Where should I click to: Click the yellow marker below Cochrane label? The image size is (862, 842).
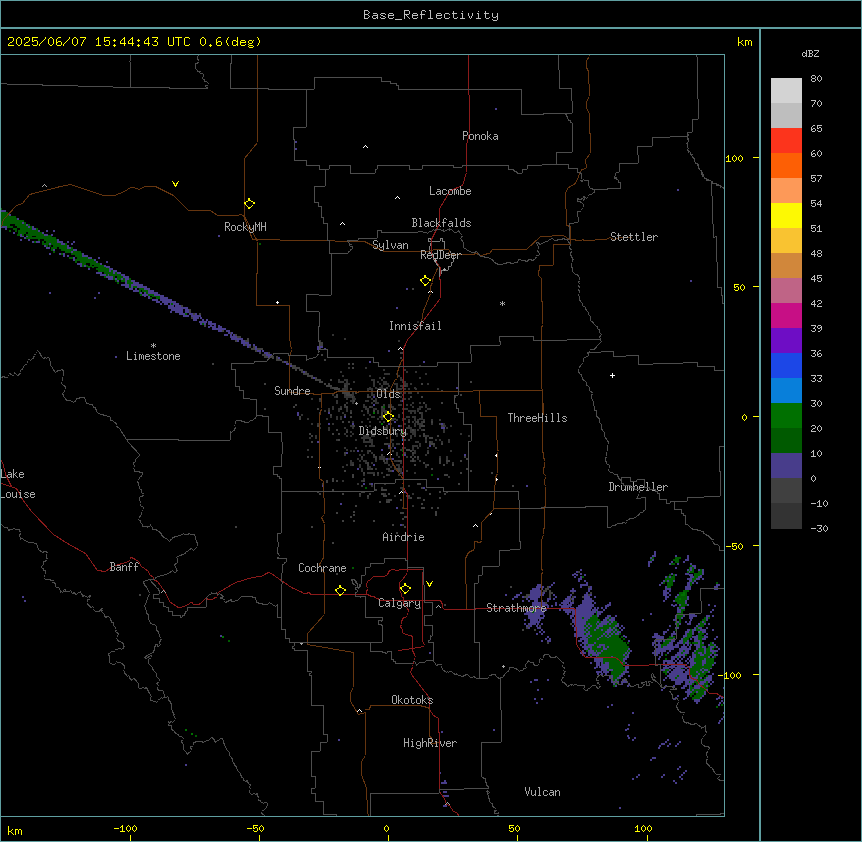[340, 590]
